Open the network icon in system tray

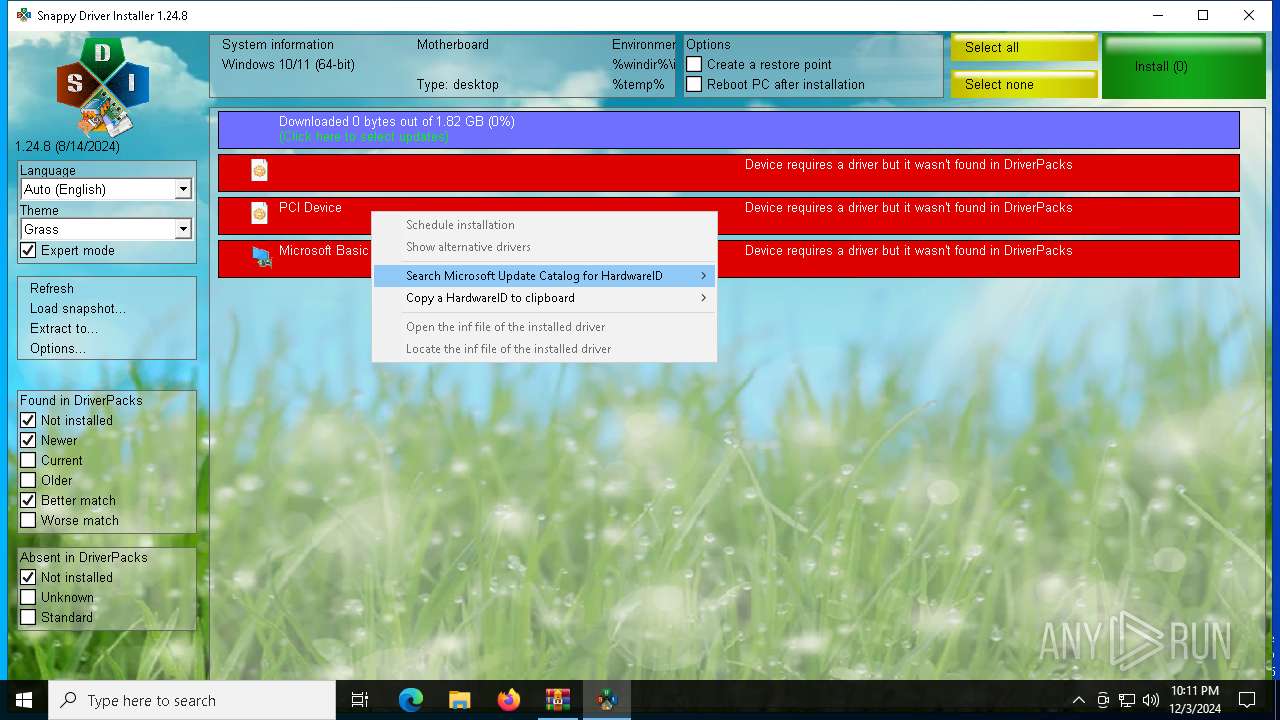[1127, 700]
